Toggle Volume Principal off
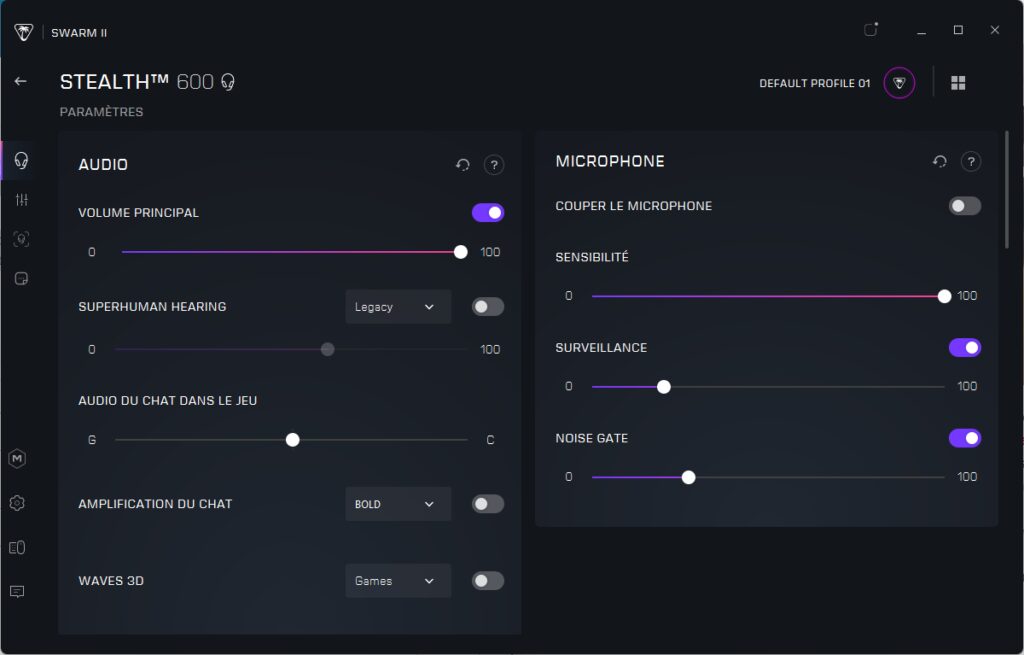Screen dimensions: 1024x655 488,213
